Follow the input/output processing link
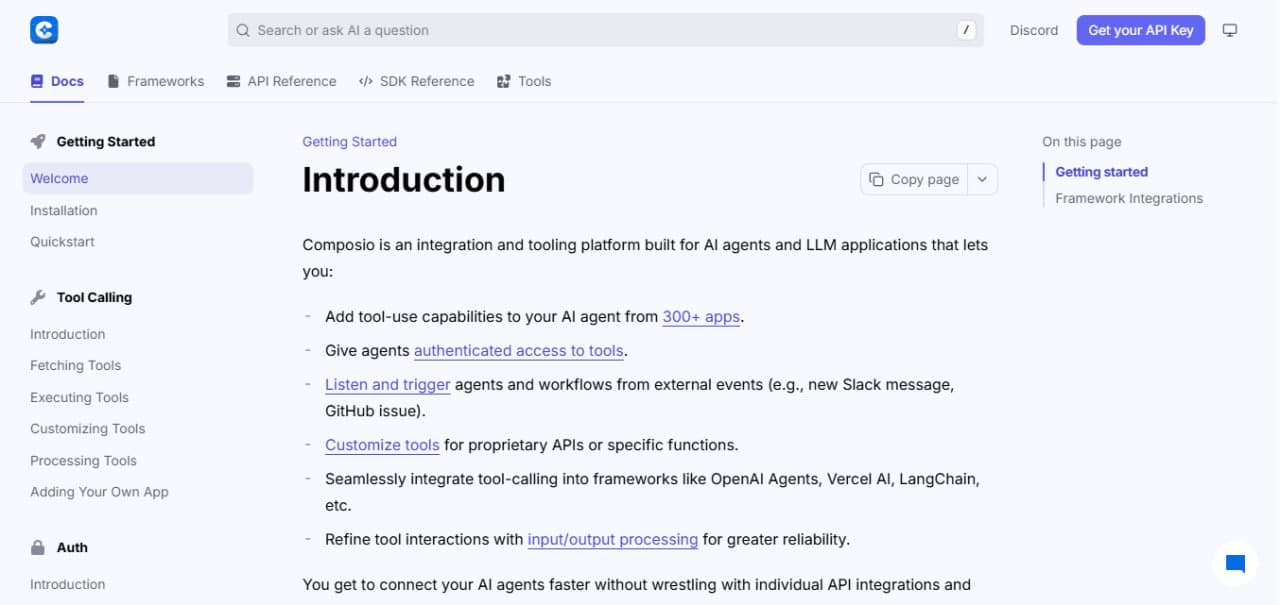This screenshot has height=605, width=1280. [613, 539]
